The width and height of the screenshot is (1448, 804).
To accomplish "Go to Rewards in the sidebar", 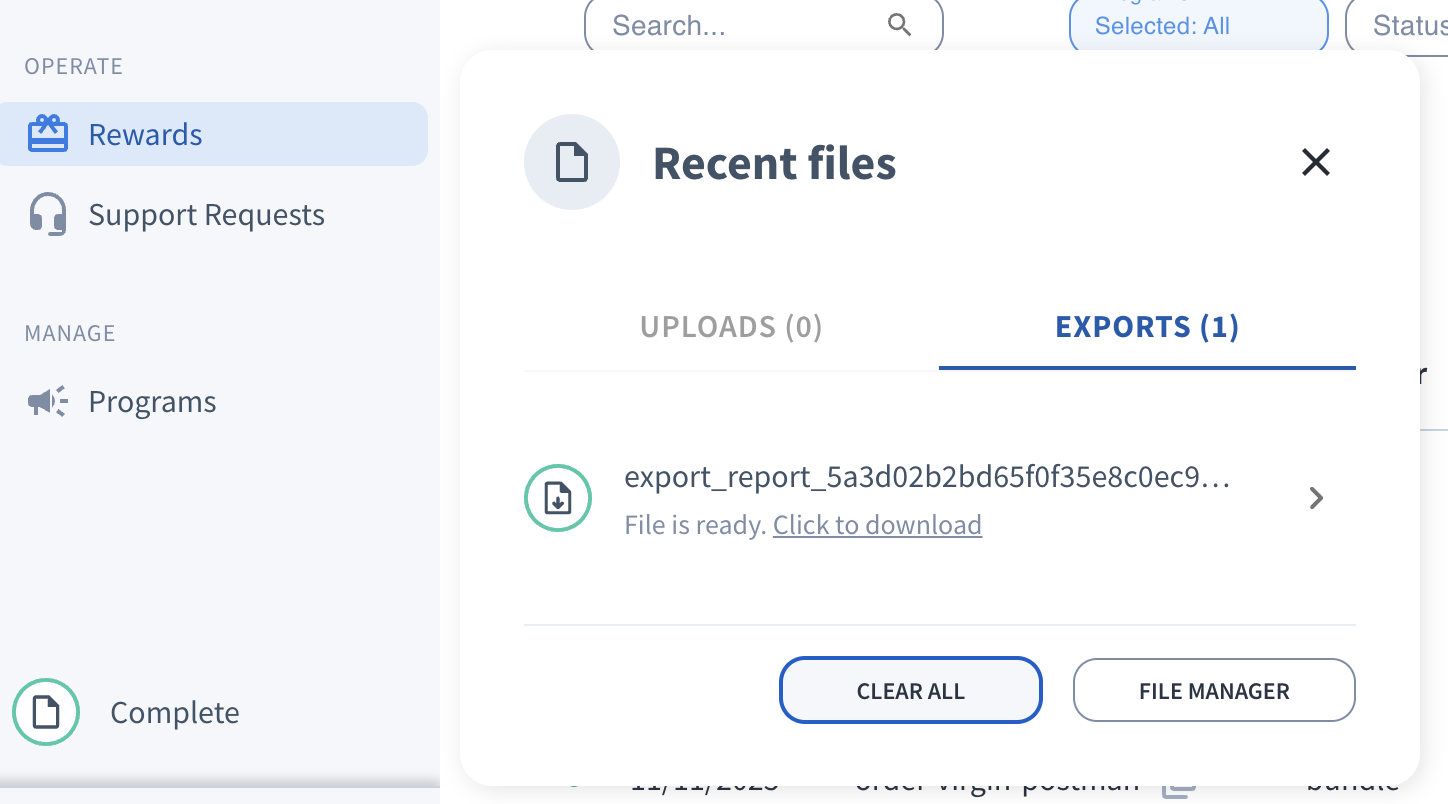I will coord(145,134).
